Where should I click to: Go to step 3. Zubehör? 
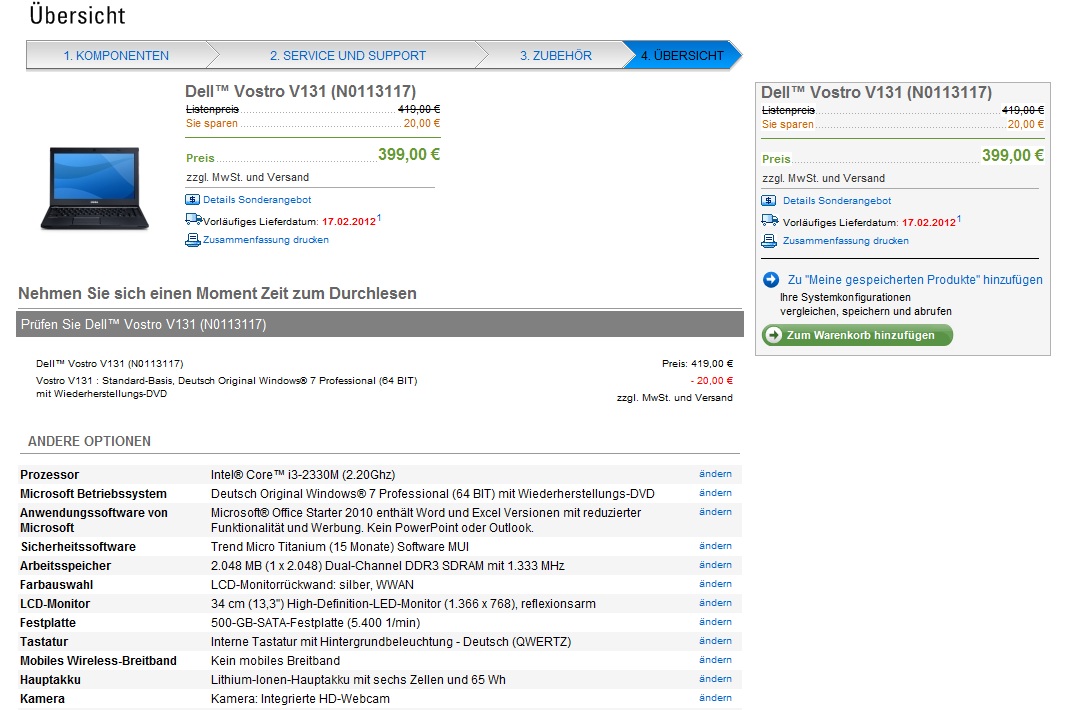(x=556, y=55)
